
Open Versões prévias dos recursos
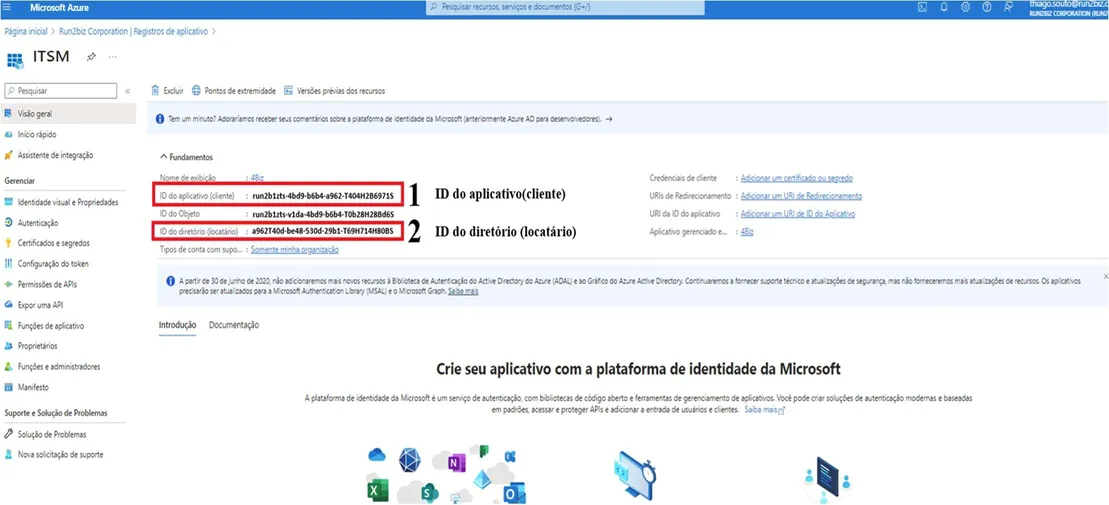point(334,91)
